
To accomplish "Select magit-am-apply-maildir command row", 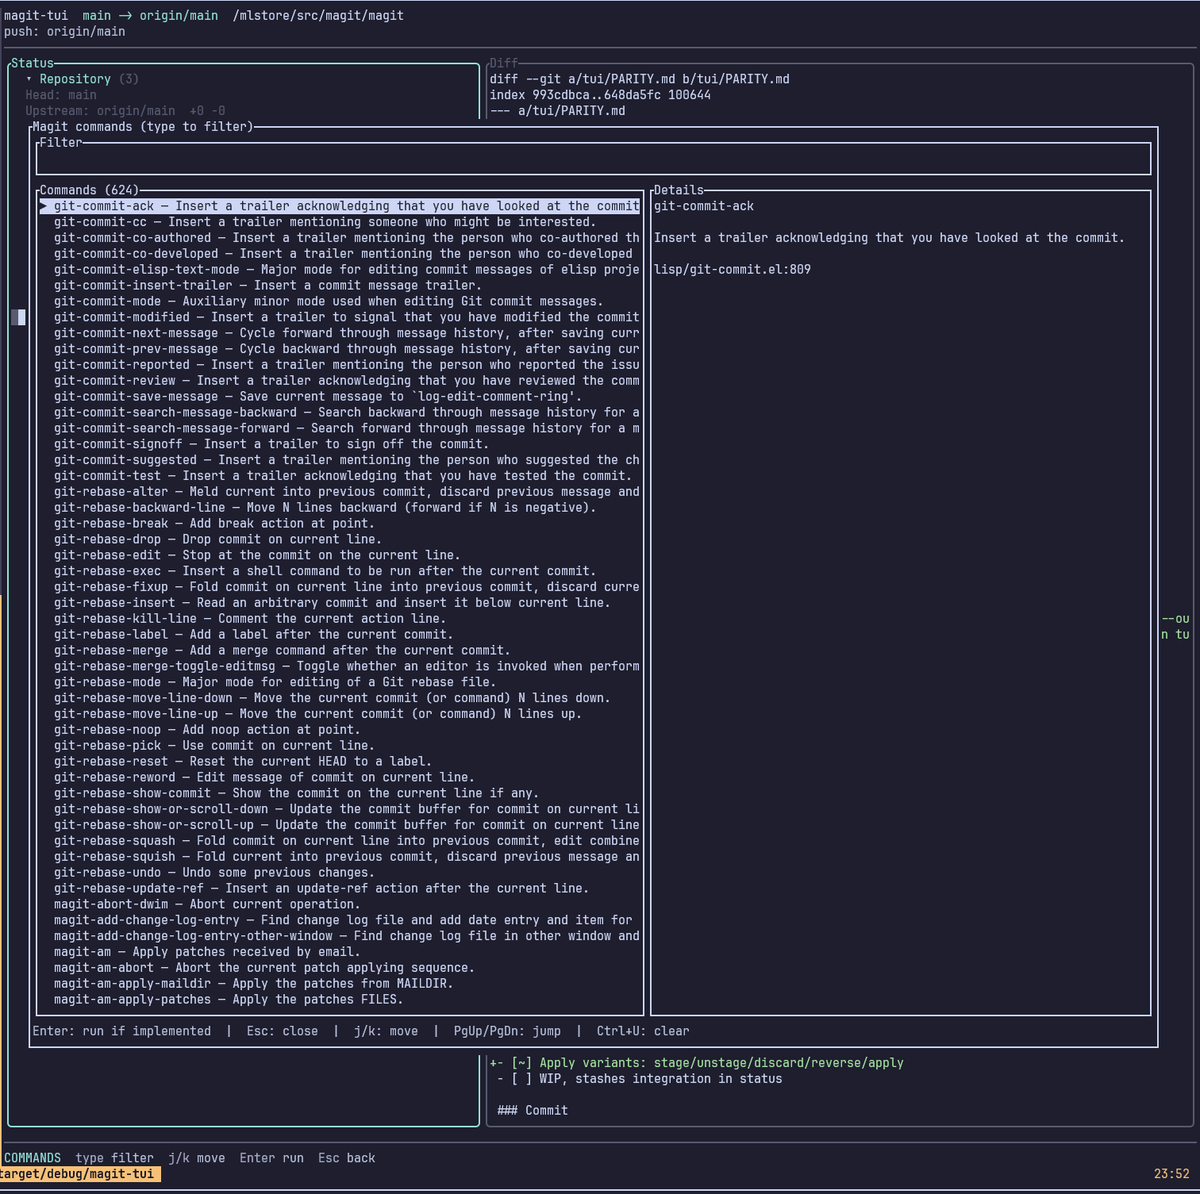I will click(x=340, y=984).
